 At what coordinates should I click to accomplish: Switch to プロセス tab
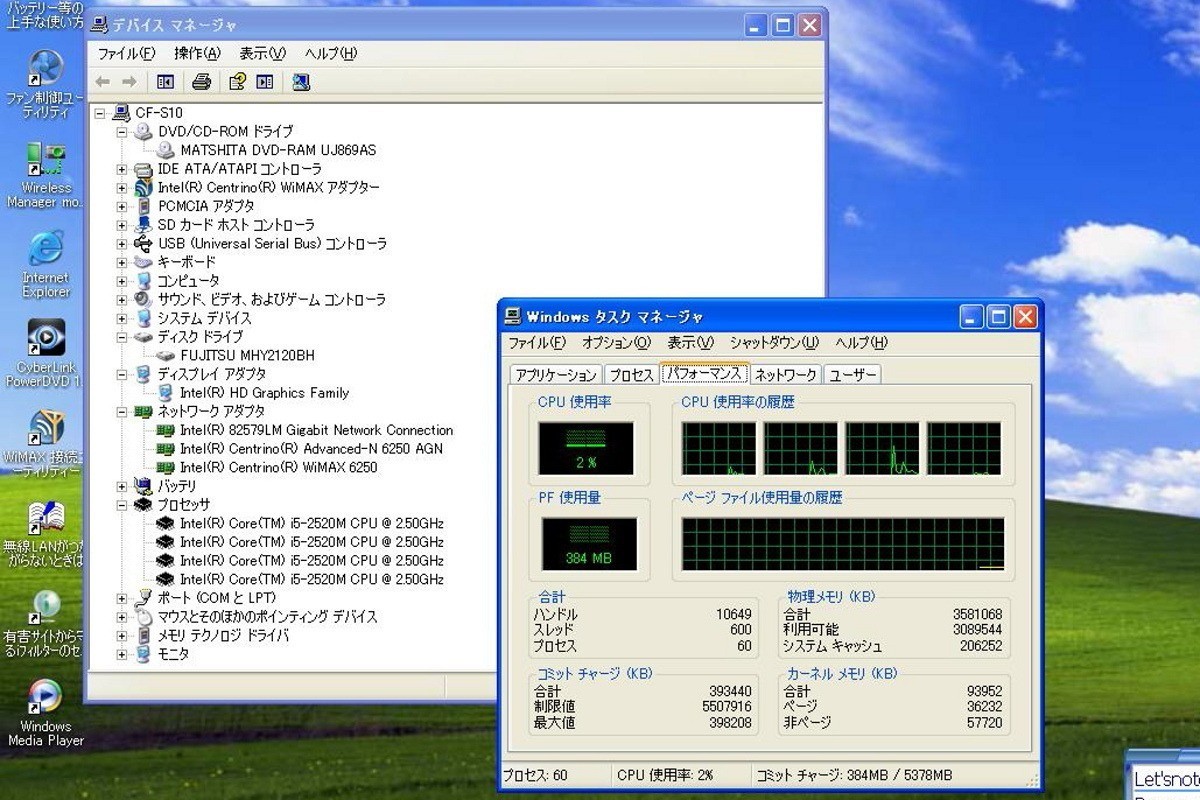click(630, 375)
